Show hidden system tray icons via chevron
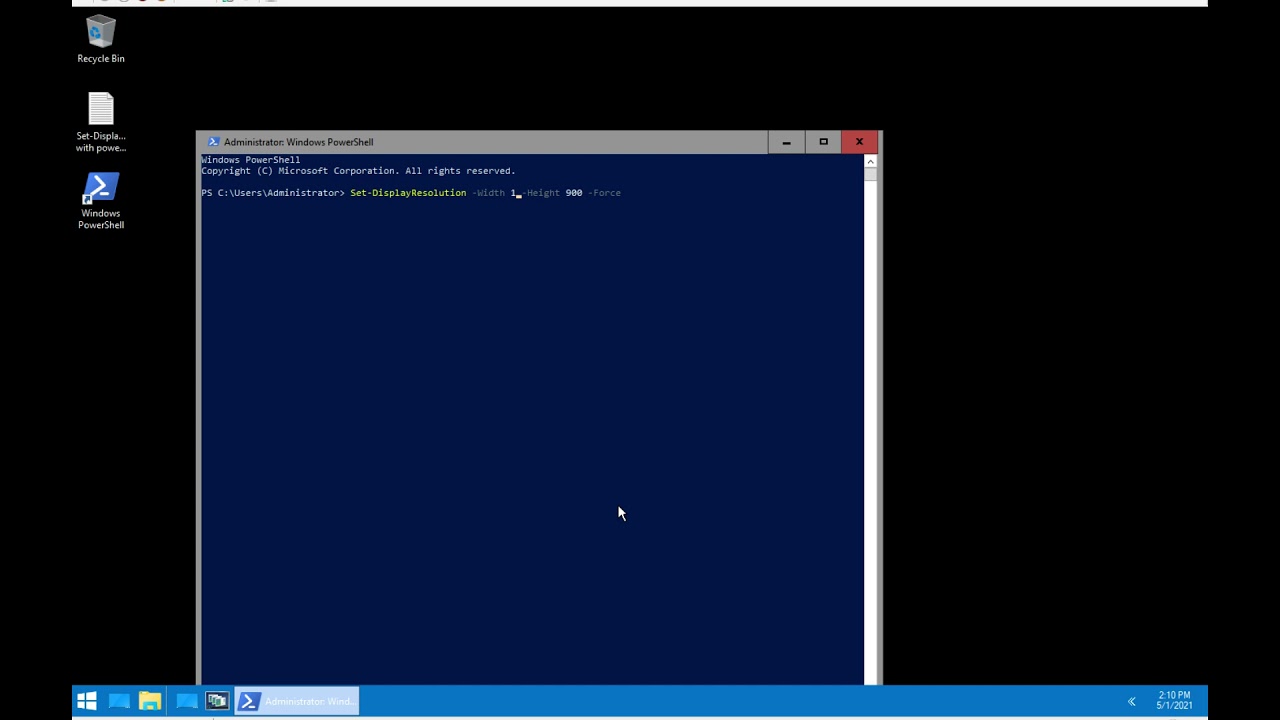Screen dimensions: 1280x720 (1132, 701)
